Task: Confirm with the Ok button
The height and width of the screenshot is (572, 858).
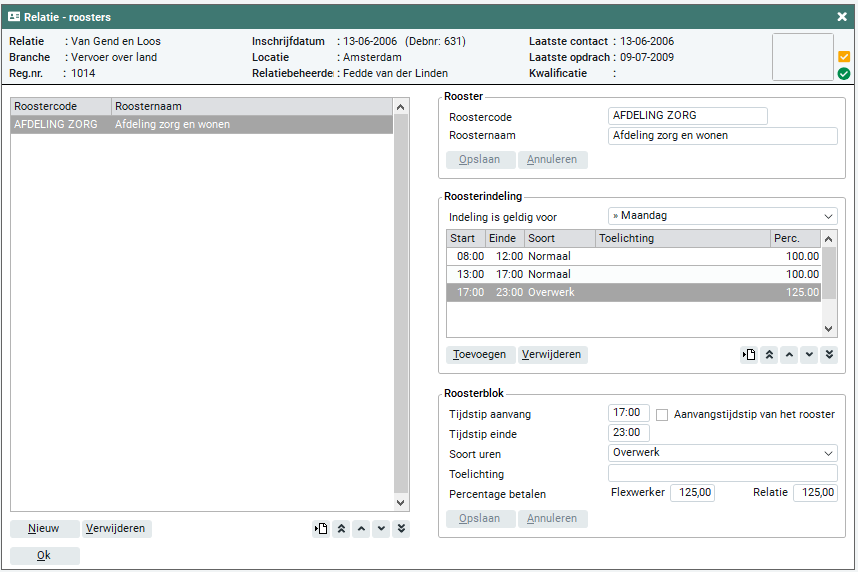Action: [44, 555]
